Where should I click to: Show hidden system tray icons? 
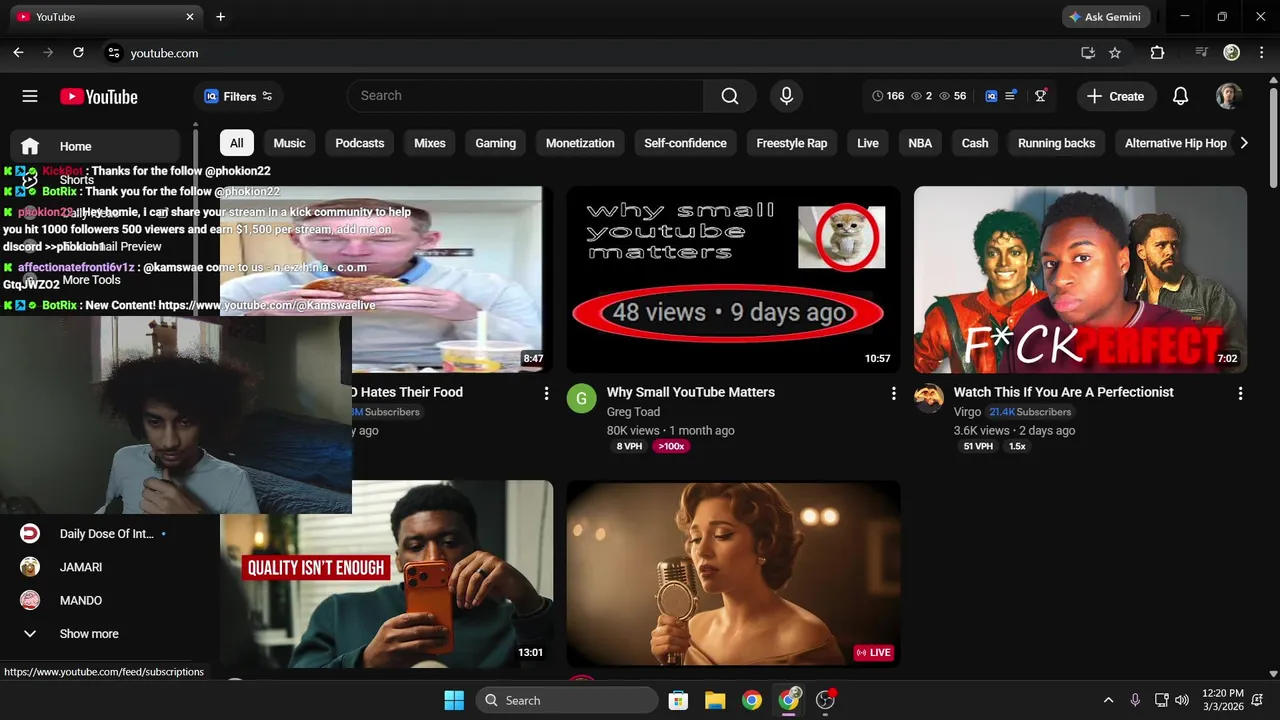point(1108,700)
